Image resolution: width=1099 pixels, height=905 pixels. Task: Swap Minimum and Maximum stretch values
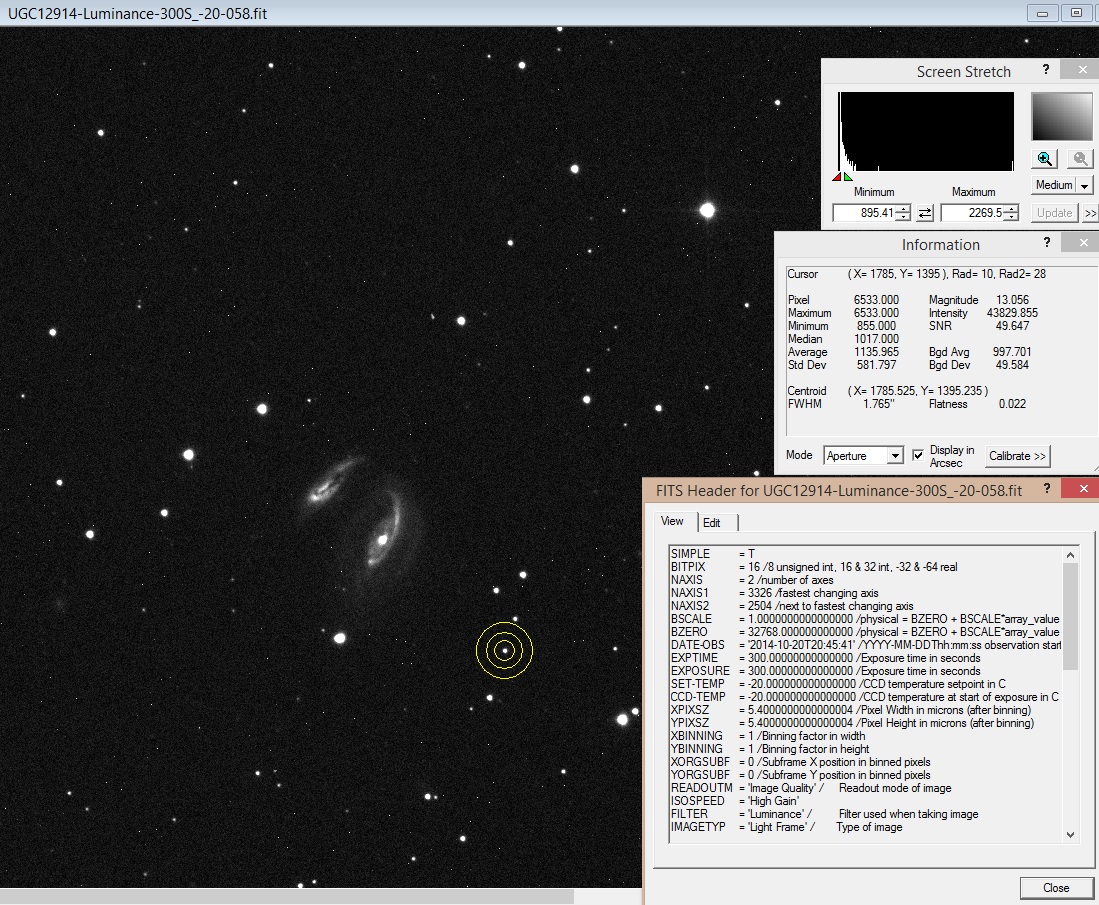tap(923, 212)
